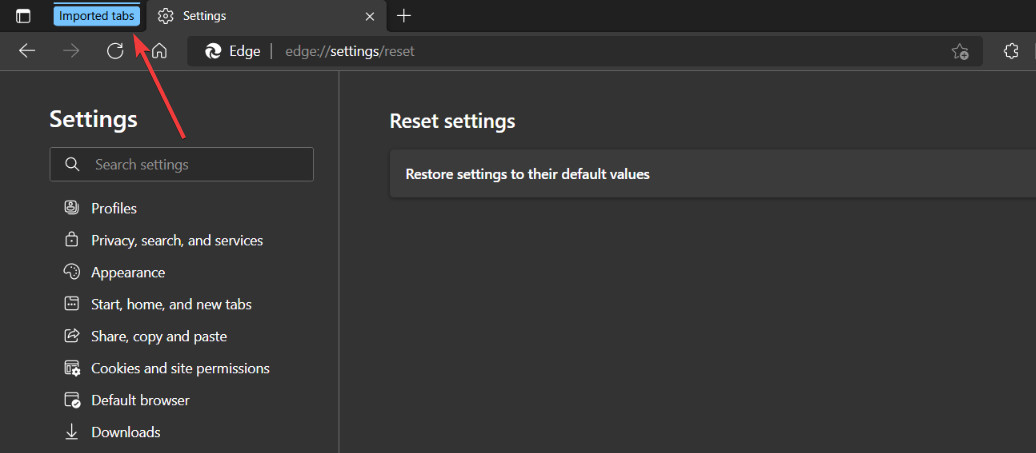This screenshot has height=453, width=1036.
Task: Go to the home page icon
Action: tap(159, 51)
